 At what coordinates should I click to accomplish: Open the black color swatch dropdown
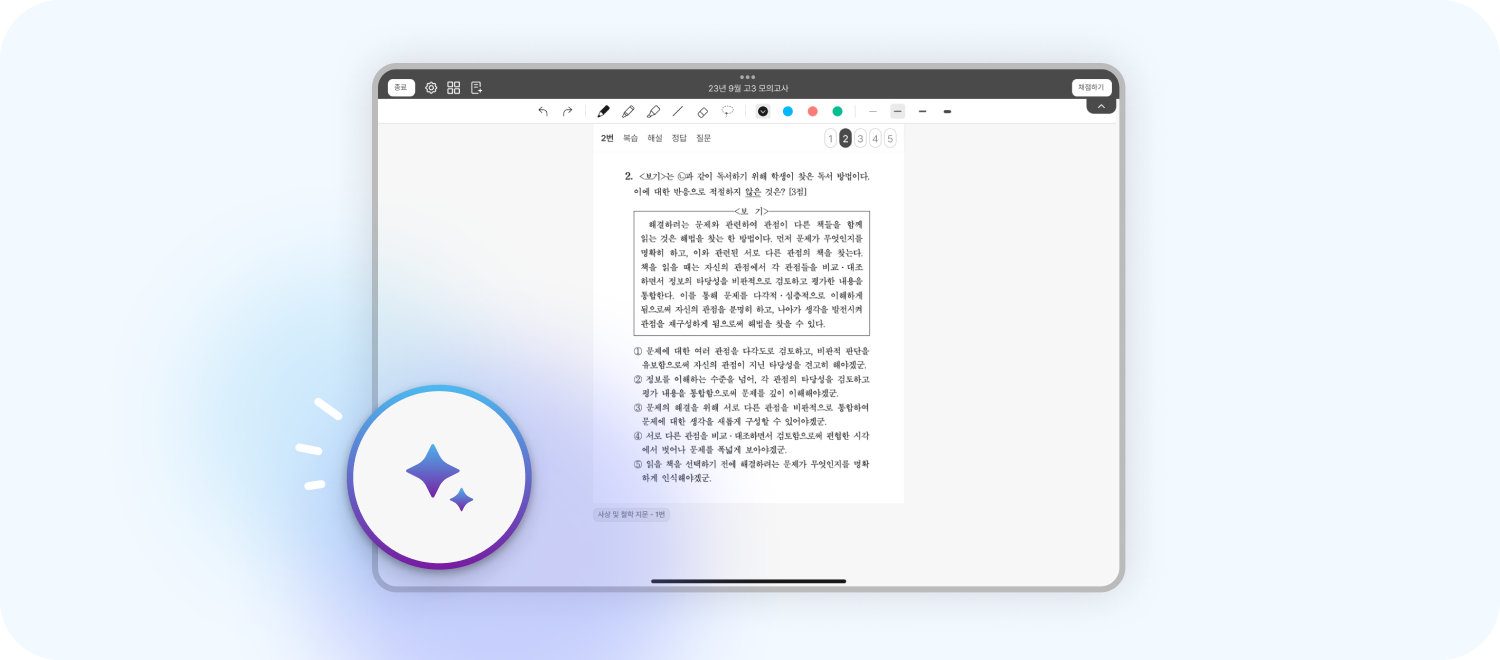click(x=763, y=111)
